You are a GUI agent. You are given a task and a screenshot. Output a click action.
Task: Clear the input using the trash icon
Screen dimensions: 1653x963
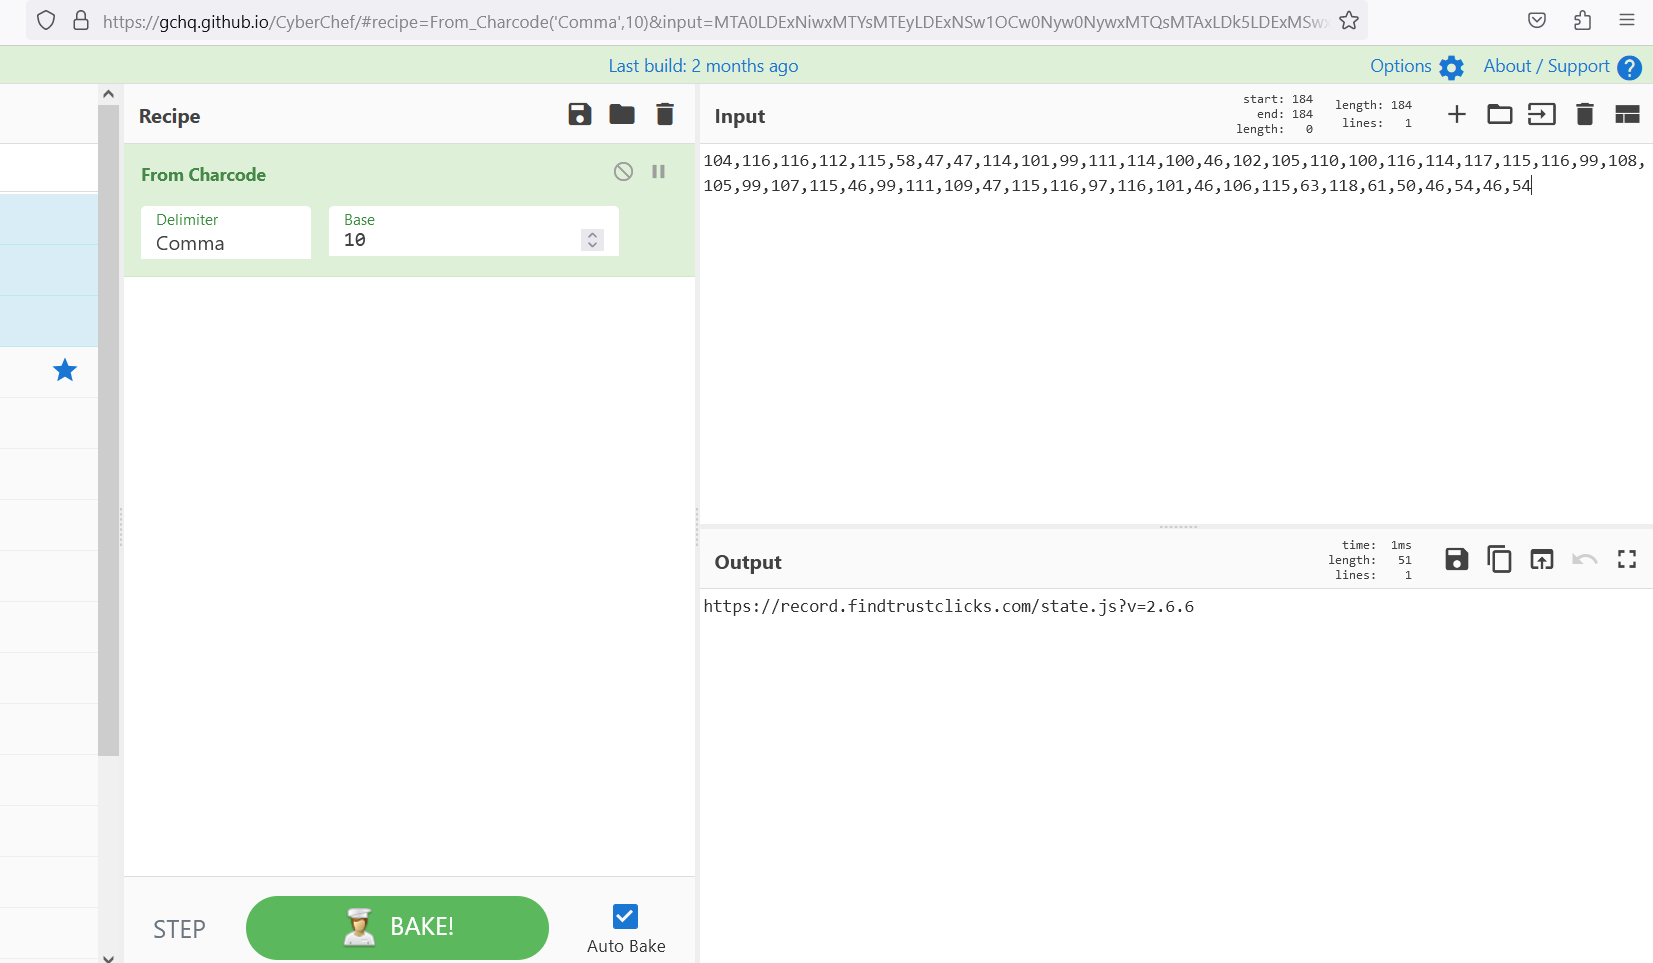1584,114
